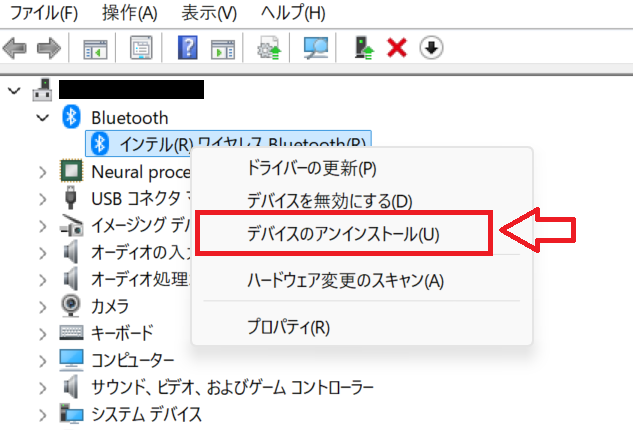Select the インテル(R) ワイヤレス Bluetooth device row
Screen dimensions: 633x430
[228, 143]
